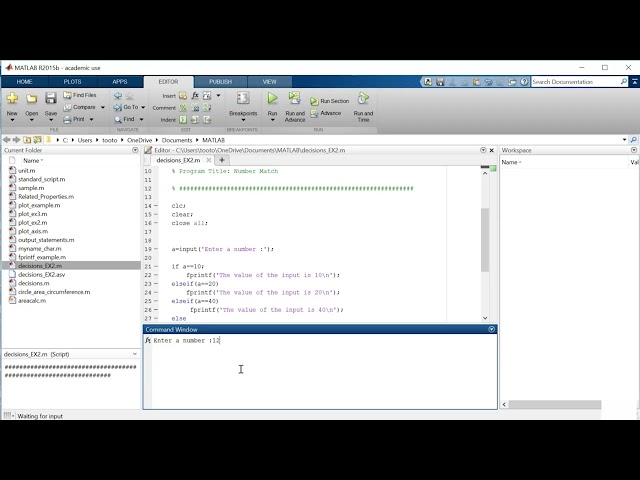The width and height of the screenshot is (640, 480).
Task: Click the quick access Paste icon
Action: (476, 82)
